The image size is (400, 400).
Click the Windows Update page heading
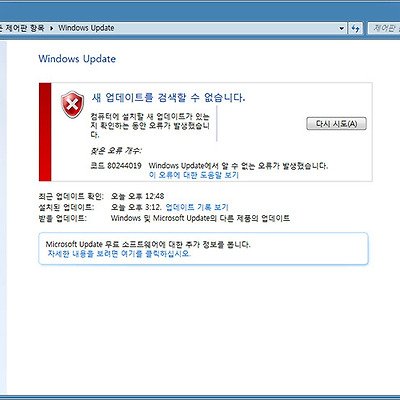tap(77, 59)
